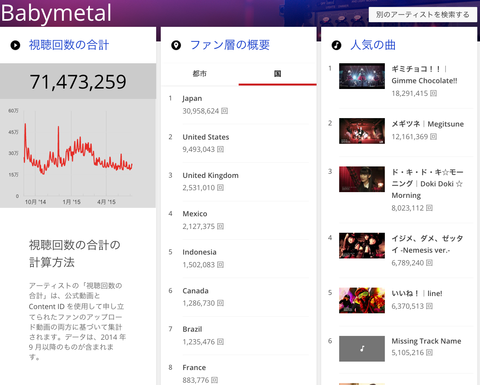
Task: Click the location pin icon beside ファン層の概要
Action: 176,45
